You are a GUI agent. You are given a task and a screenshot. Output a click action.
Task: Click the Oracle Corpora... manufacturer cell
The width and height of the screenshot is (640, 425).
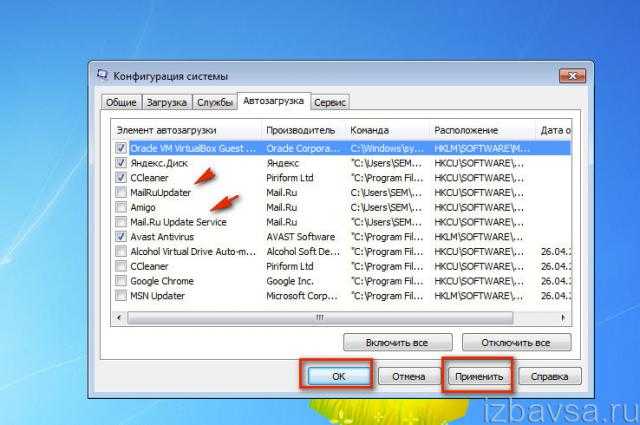point(303,148)
